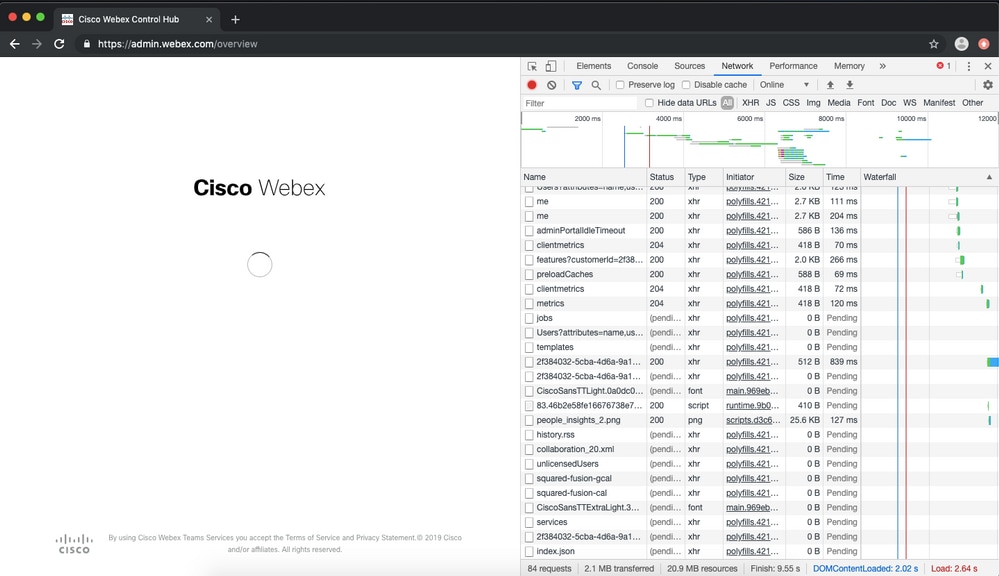
Task: Enable Disable cache checkbox
Action: [686, 85]
